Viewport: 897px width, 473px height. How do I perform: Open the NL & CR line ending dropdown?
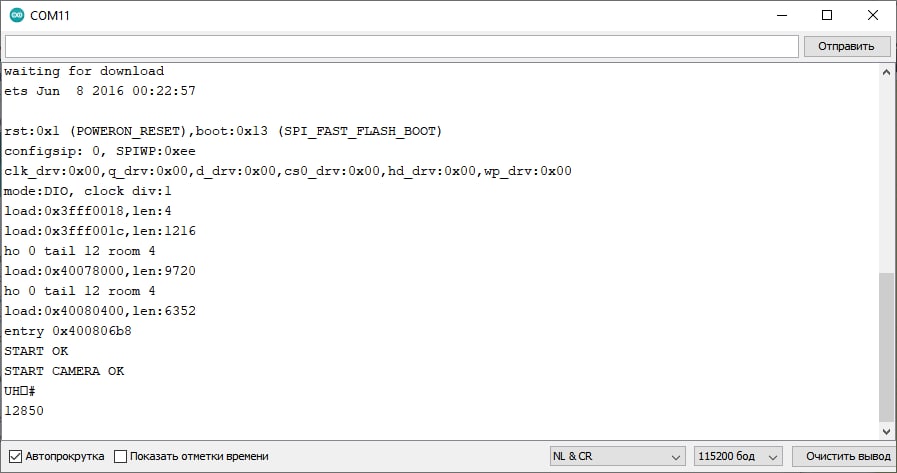click(x=617, y=456)
